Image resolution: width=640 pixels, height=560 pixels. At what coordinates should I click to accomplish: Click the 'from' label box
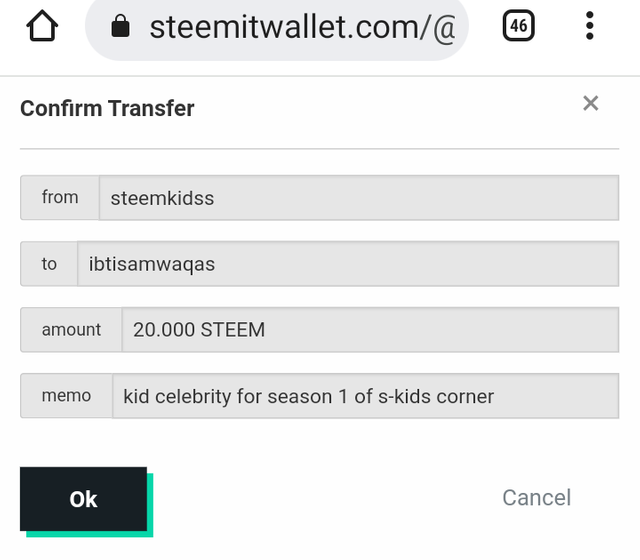click(x=60, y=198)
